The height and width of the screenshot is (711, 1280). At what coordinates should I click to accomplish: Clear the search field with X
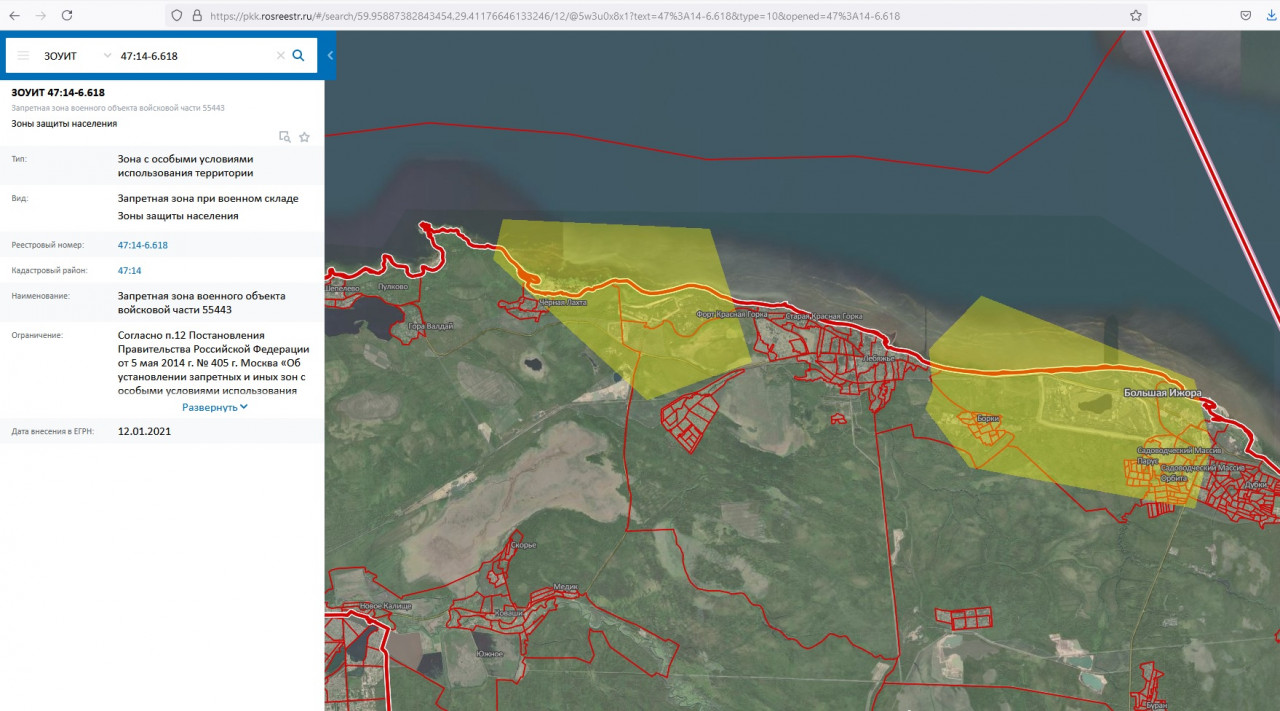[x=280, y=56]
